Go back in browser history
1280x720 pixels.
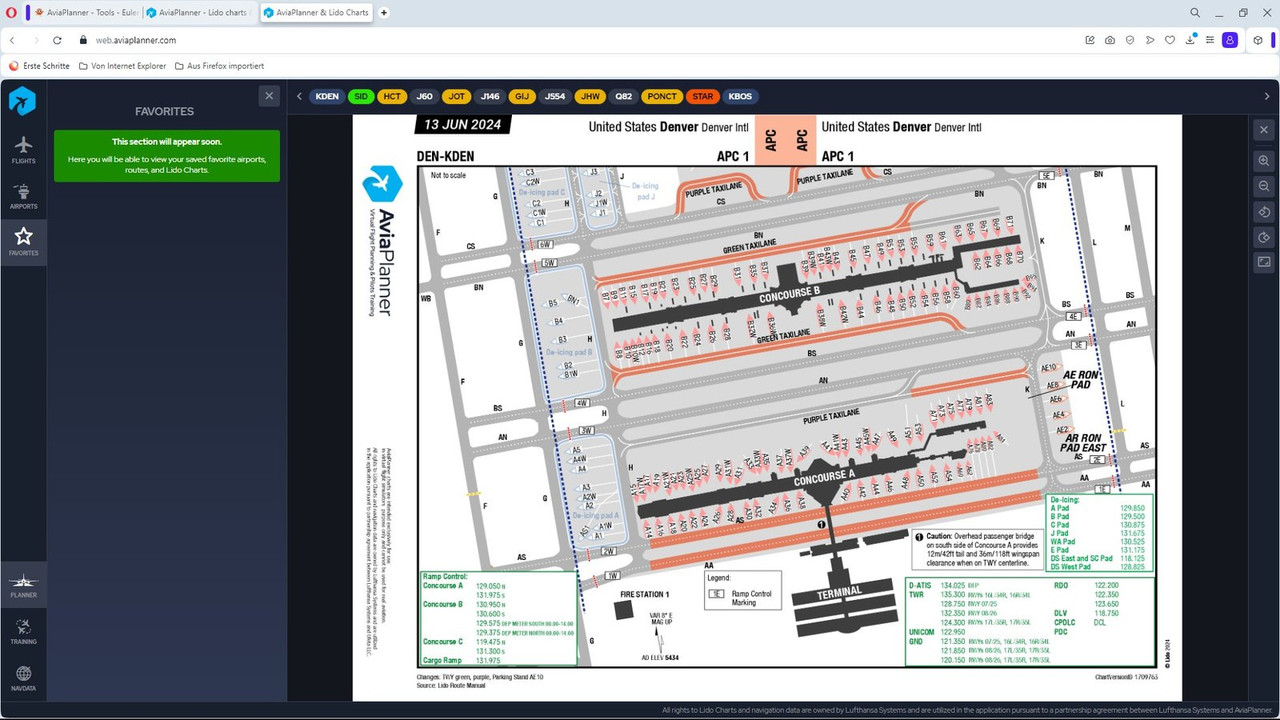click(12, 40)
